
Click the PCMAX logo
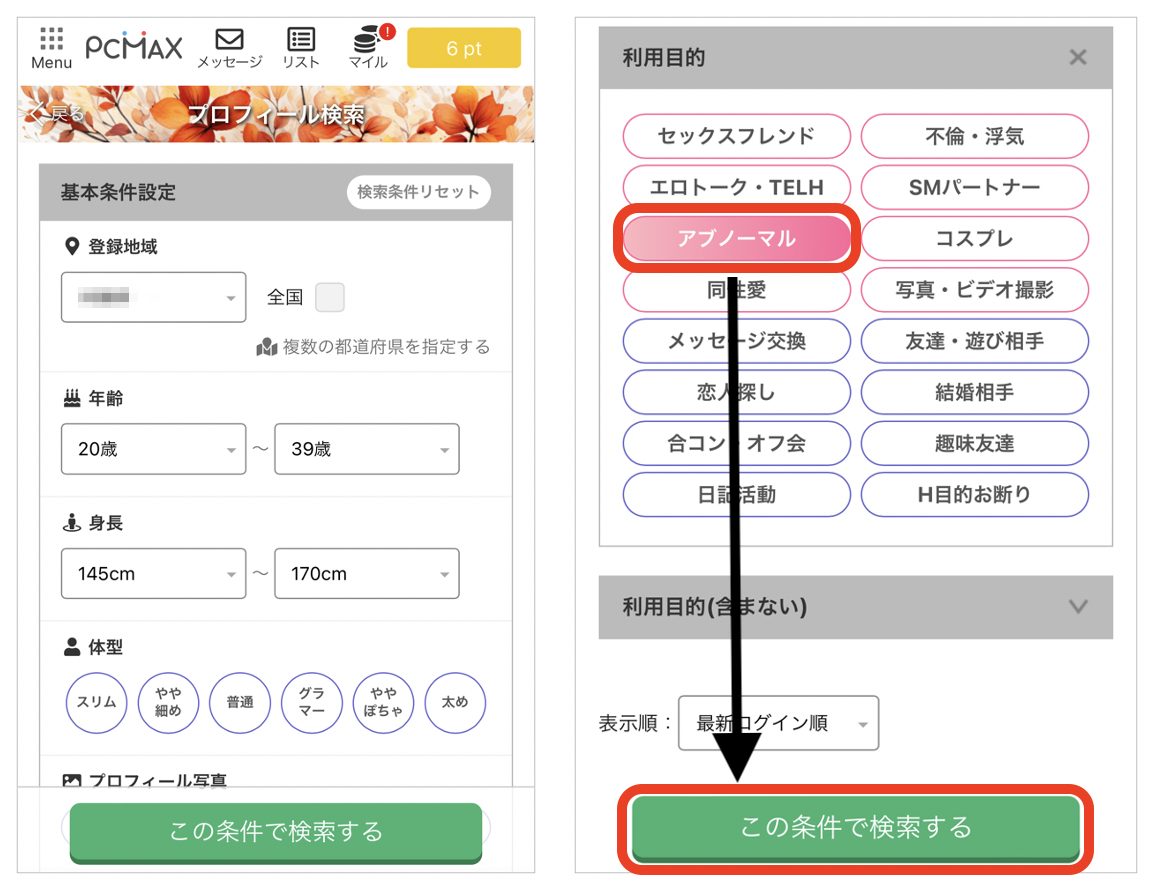(x=133, y=47)
